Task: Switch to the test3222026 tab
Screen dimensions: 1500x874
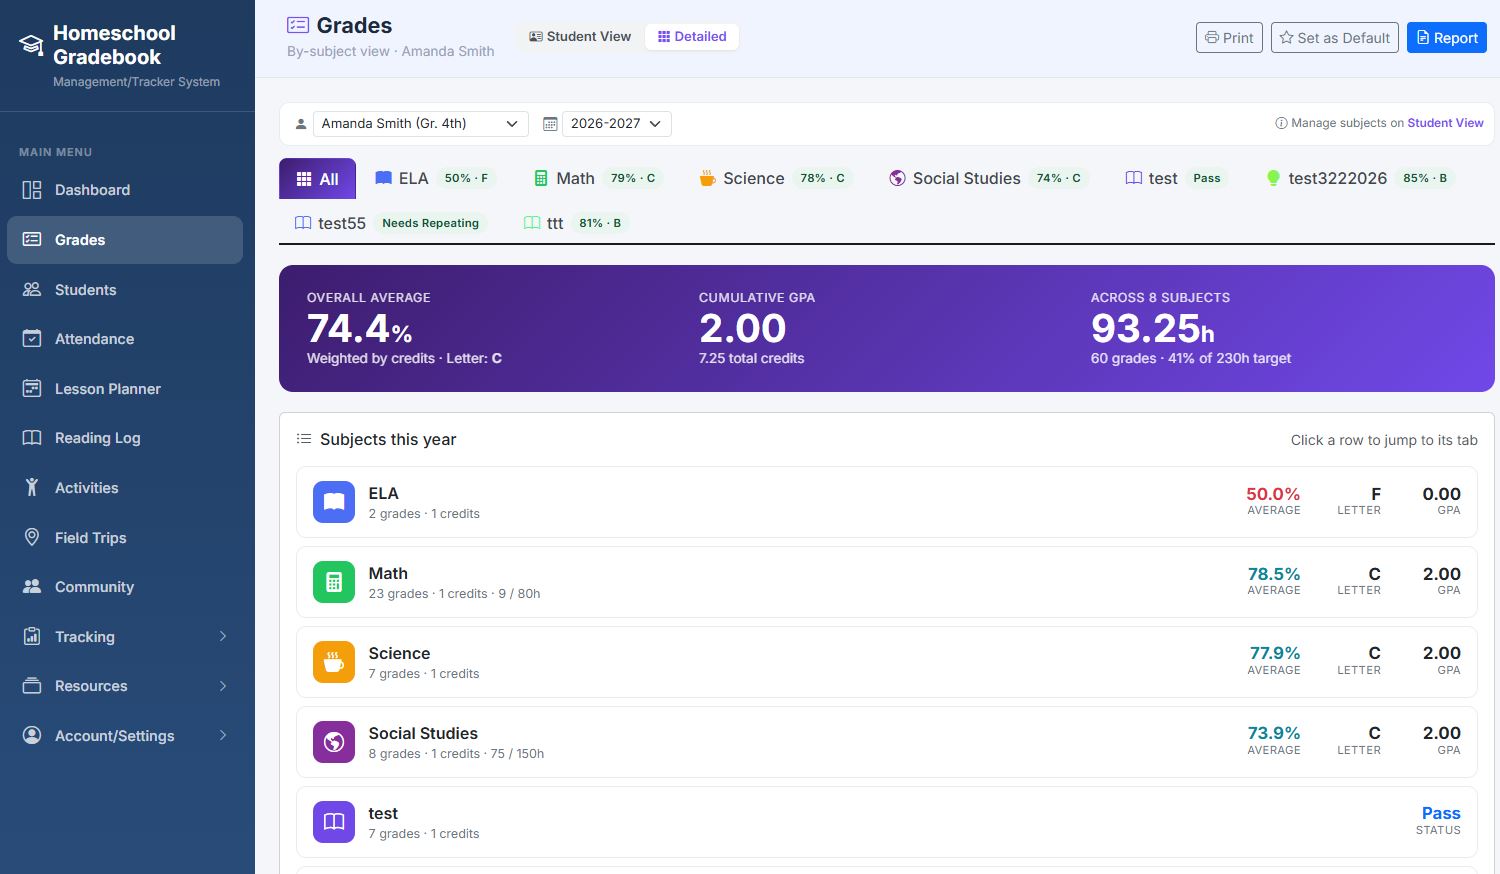Action: tap(1360, 178)
